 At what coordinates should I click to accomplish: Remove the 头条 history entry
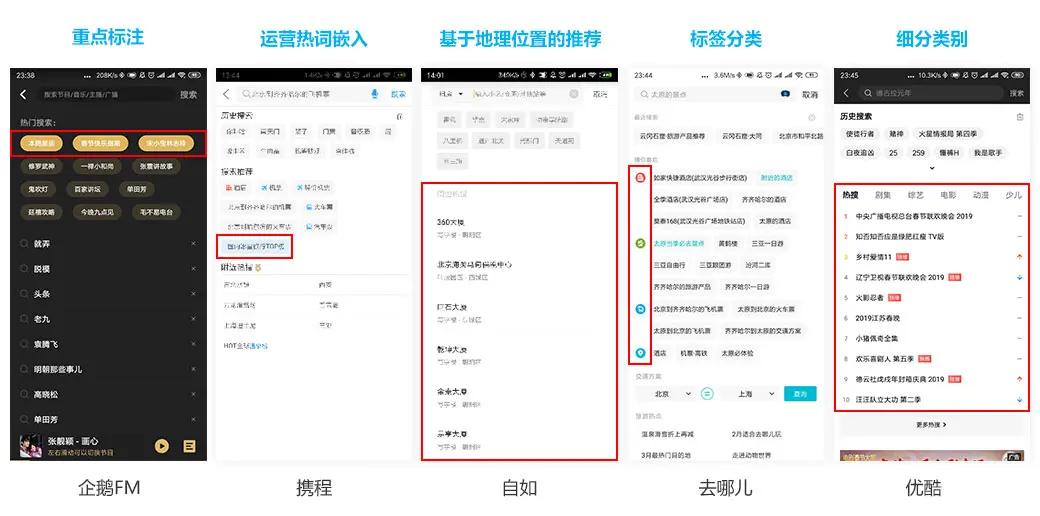coord(194,294)
